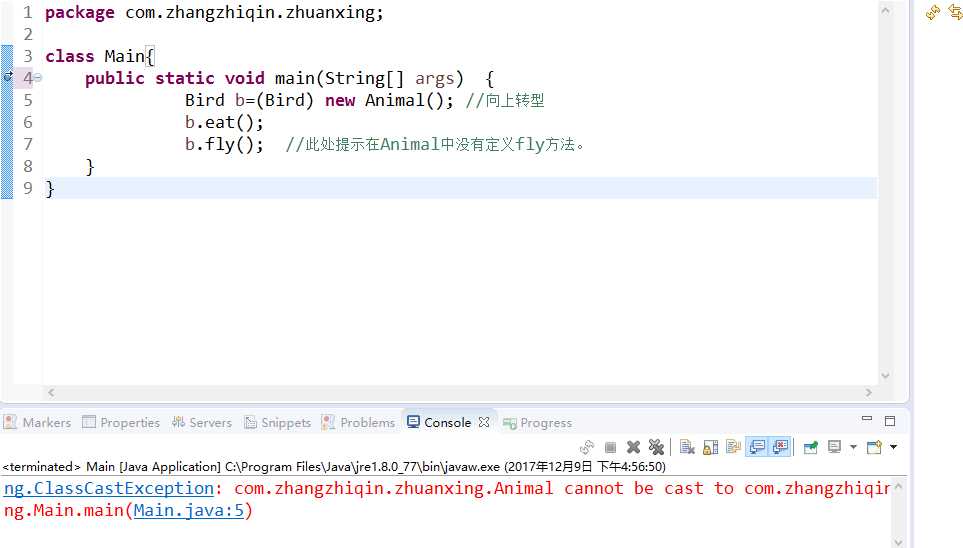Click Remove All Terminated Launches double-X icon
This screenshot has width=963, height=548.
(x=656, y=447)
